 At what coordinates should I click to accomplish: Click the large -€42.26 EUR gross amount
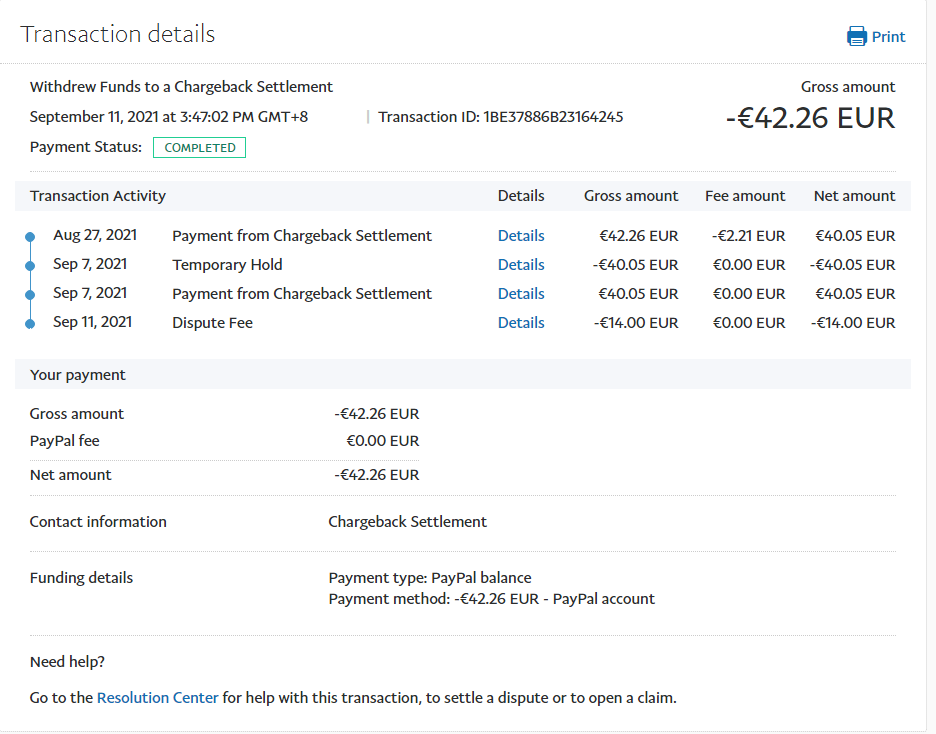[x=810, y=118]
